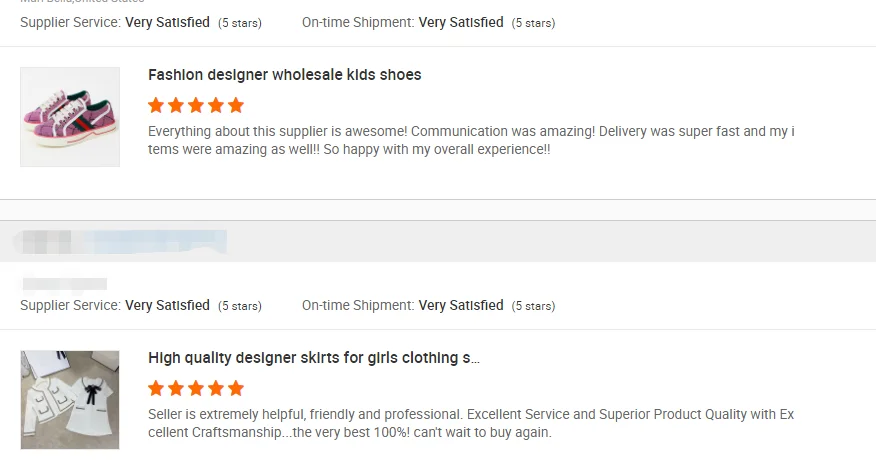Click the fifth orange star on the skirts review
This screenshot has height=474, width=876.
click(236, 388)
